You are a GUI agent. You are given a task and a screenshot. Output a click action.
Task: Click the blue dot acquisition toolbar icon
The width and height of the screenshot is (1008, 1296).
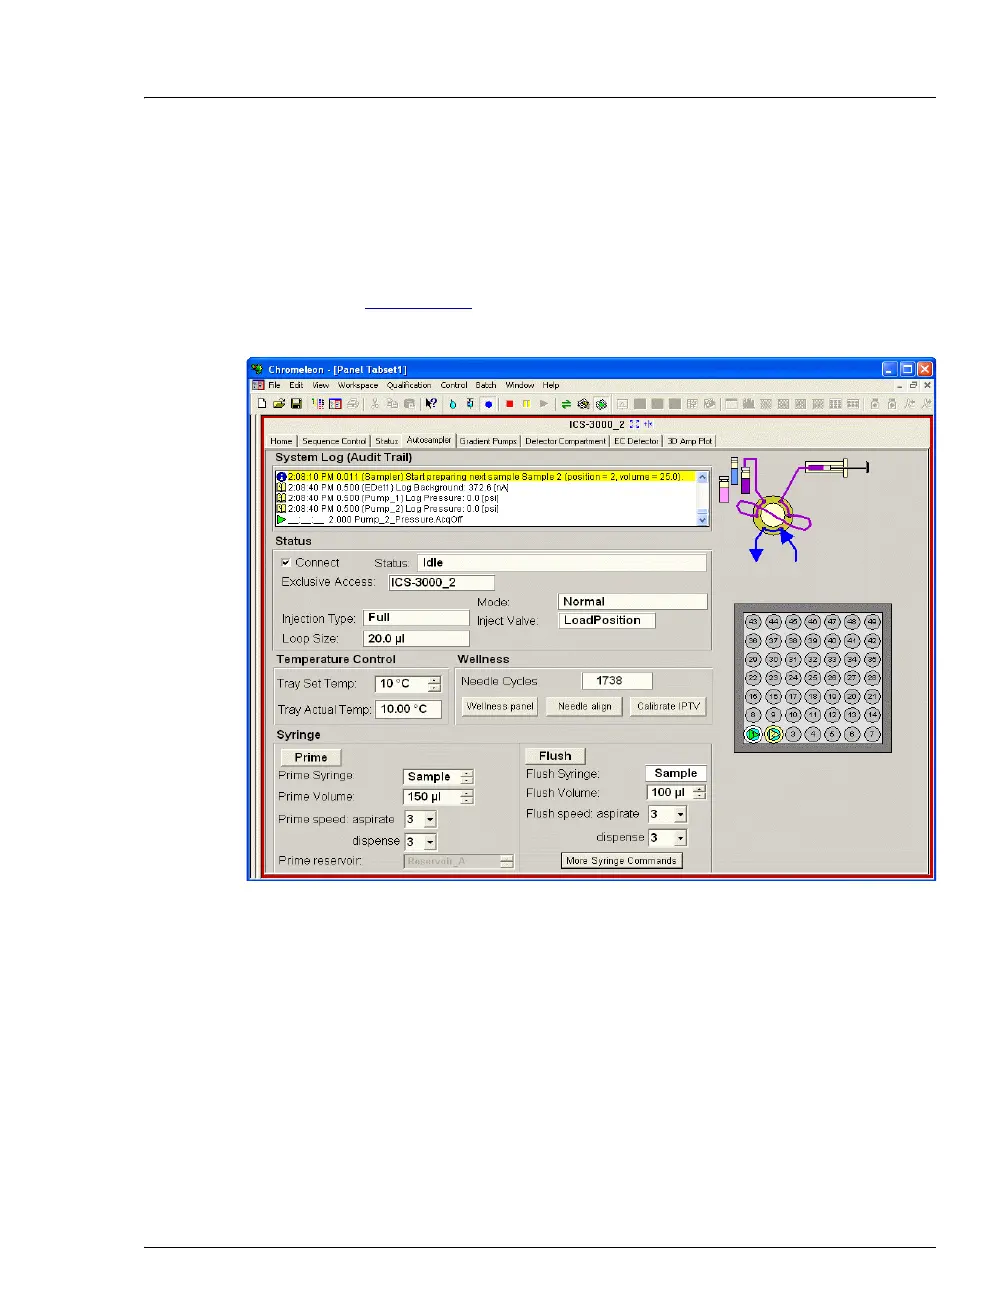488,404
